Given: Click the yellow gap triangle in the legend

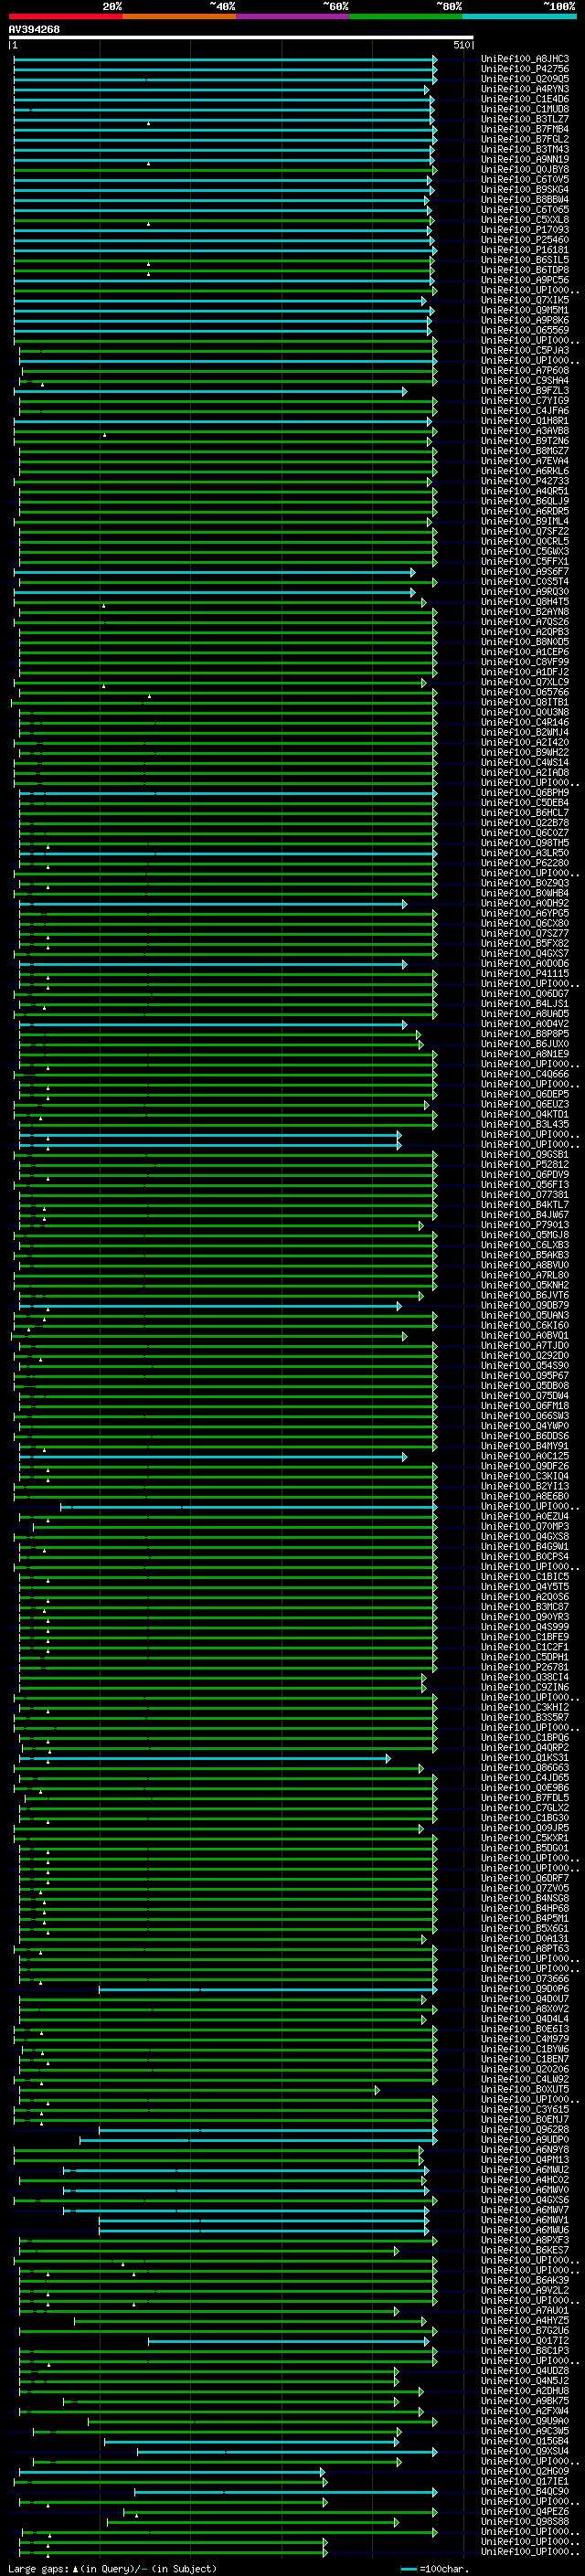Looking at the screenshot, I should (x=75, y=2568).
